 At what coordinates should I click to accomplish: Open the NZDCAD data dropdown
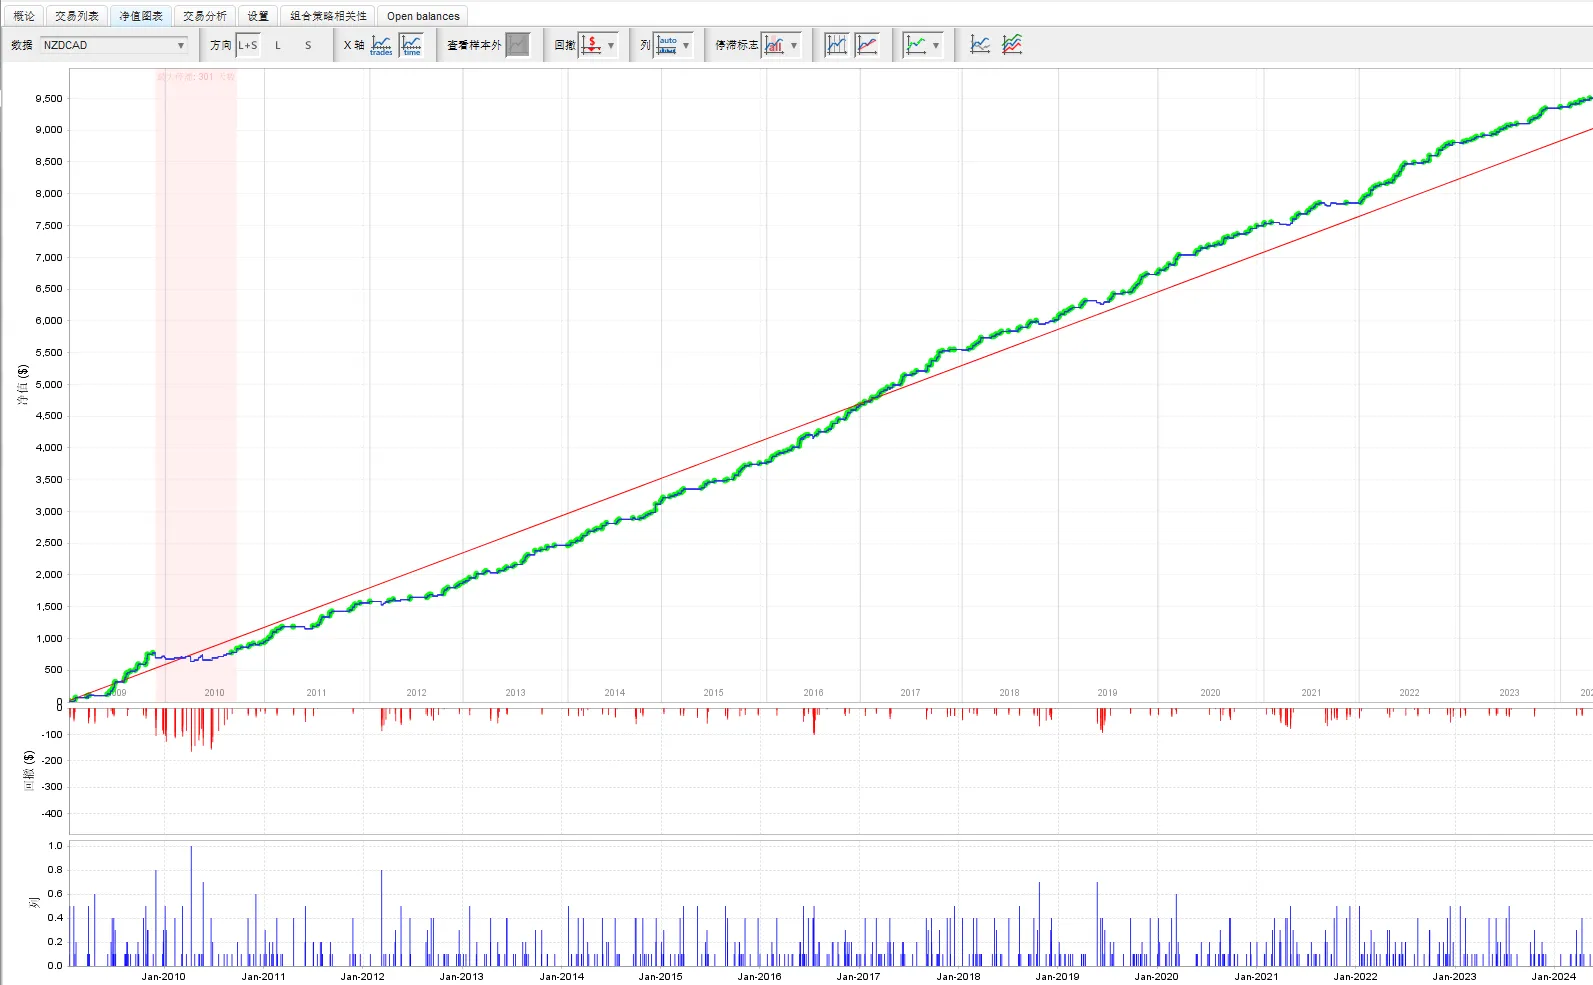(x=114, y=45)
